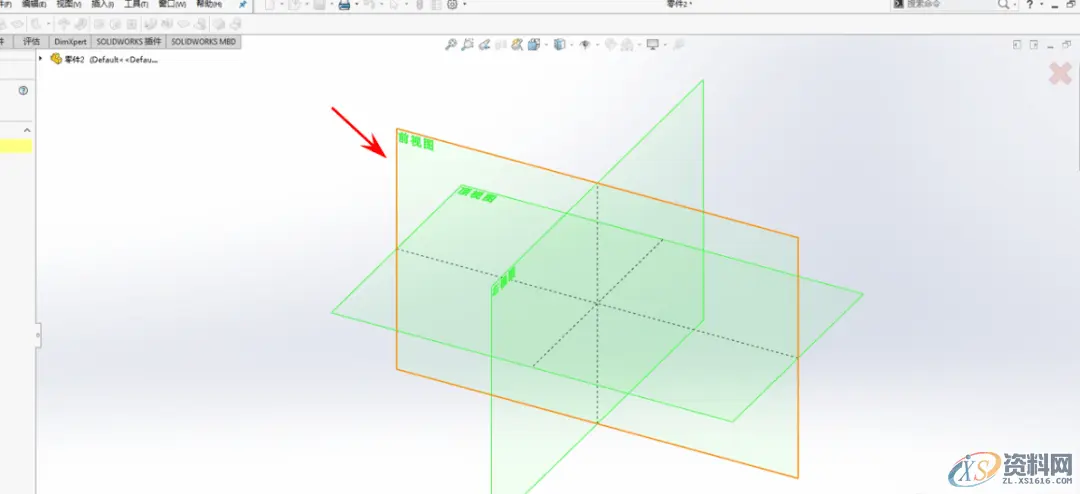Open the dropdown arrow beside Save
This screenshot has width=1080, height=494.
point(331,4)
